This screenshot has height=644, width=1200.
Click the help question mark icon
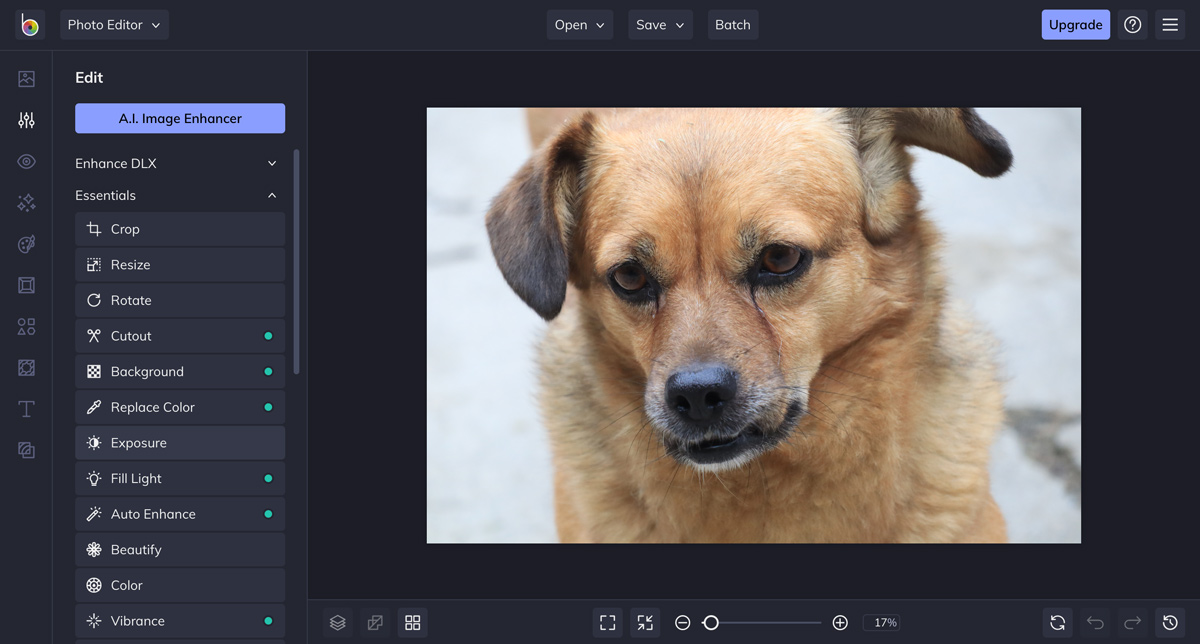[x=1132, y=25]
